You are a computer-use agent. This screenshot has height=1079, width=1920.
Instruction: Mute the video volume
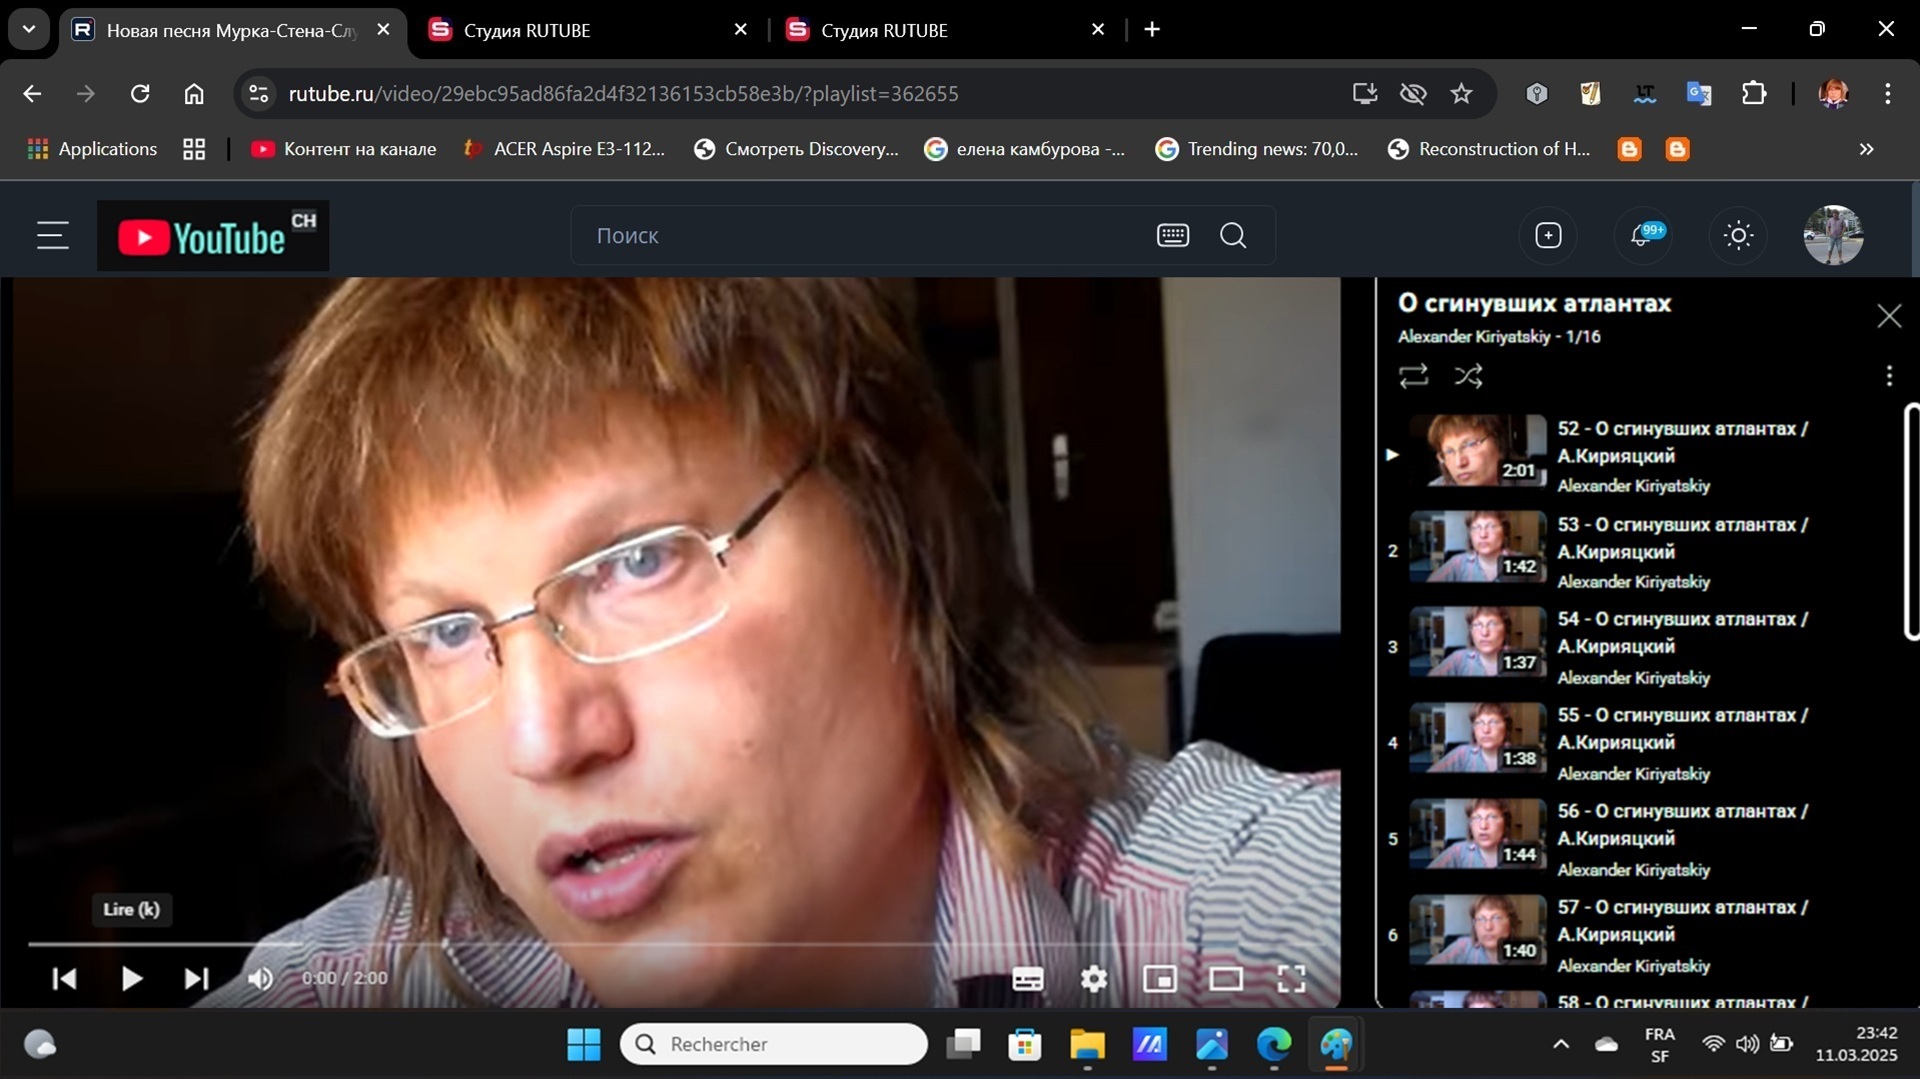(260, 978)
